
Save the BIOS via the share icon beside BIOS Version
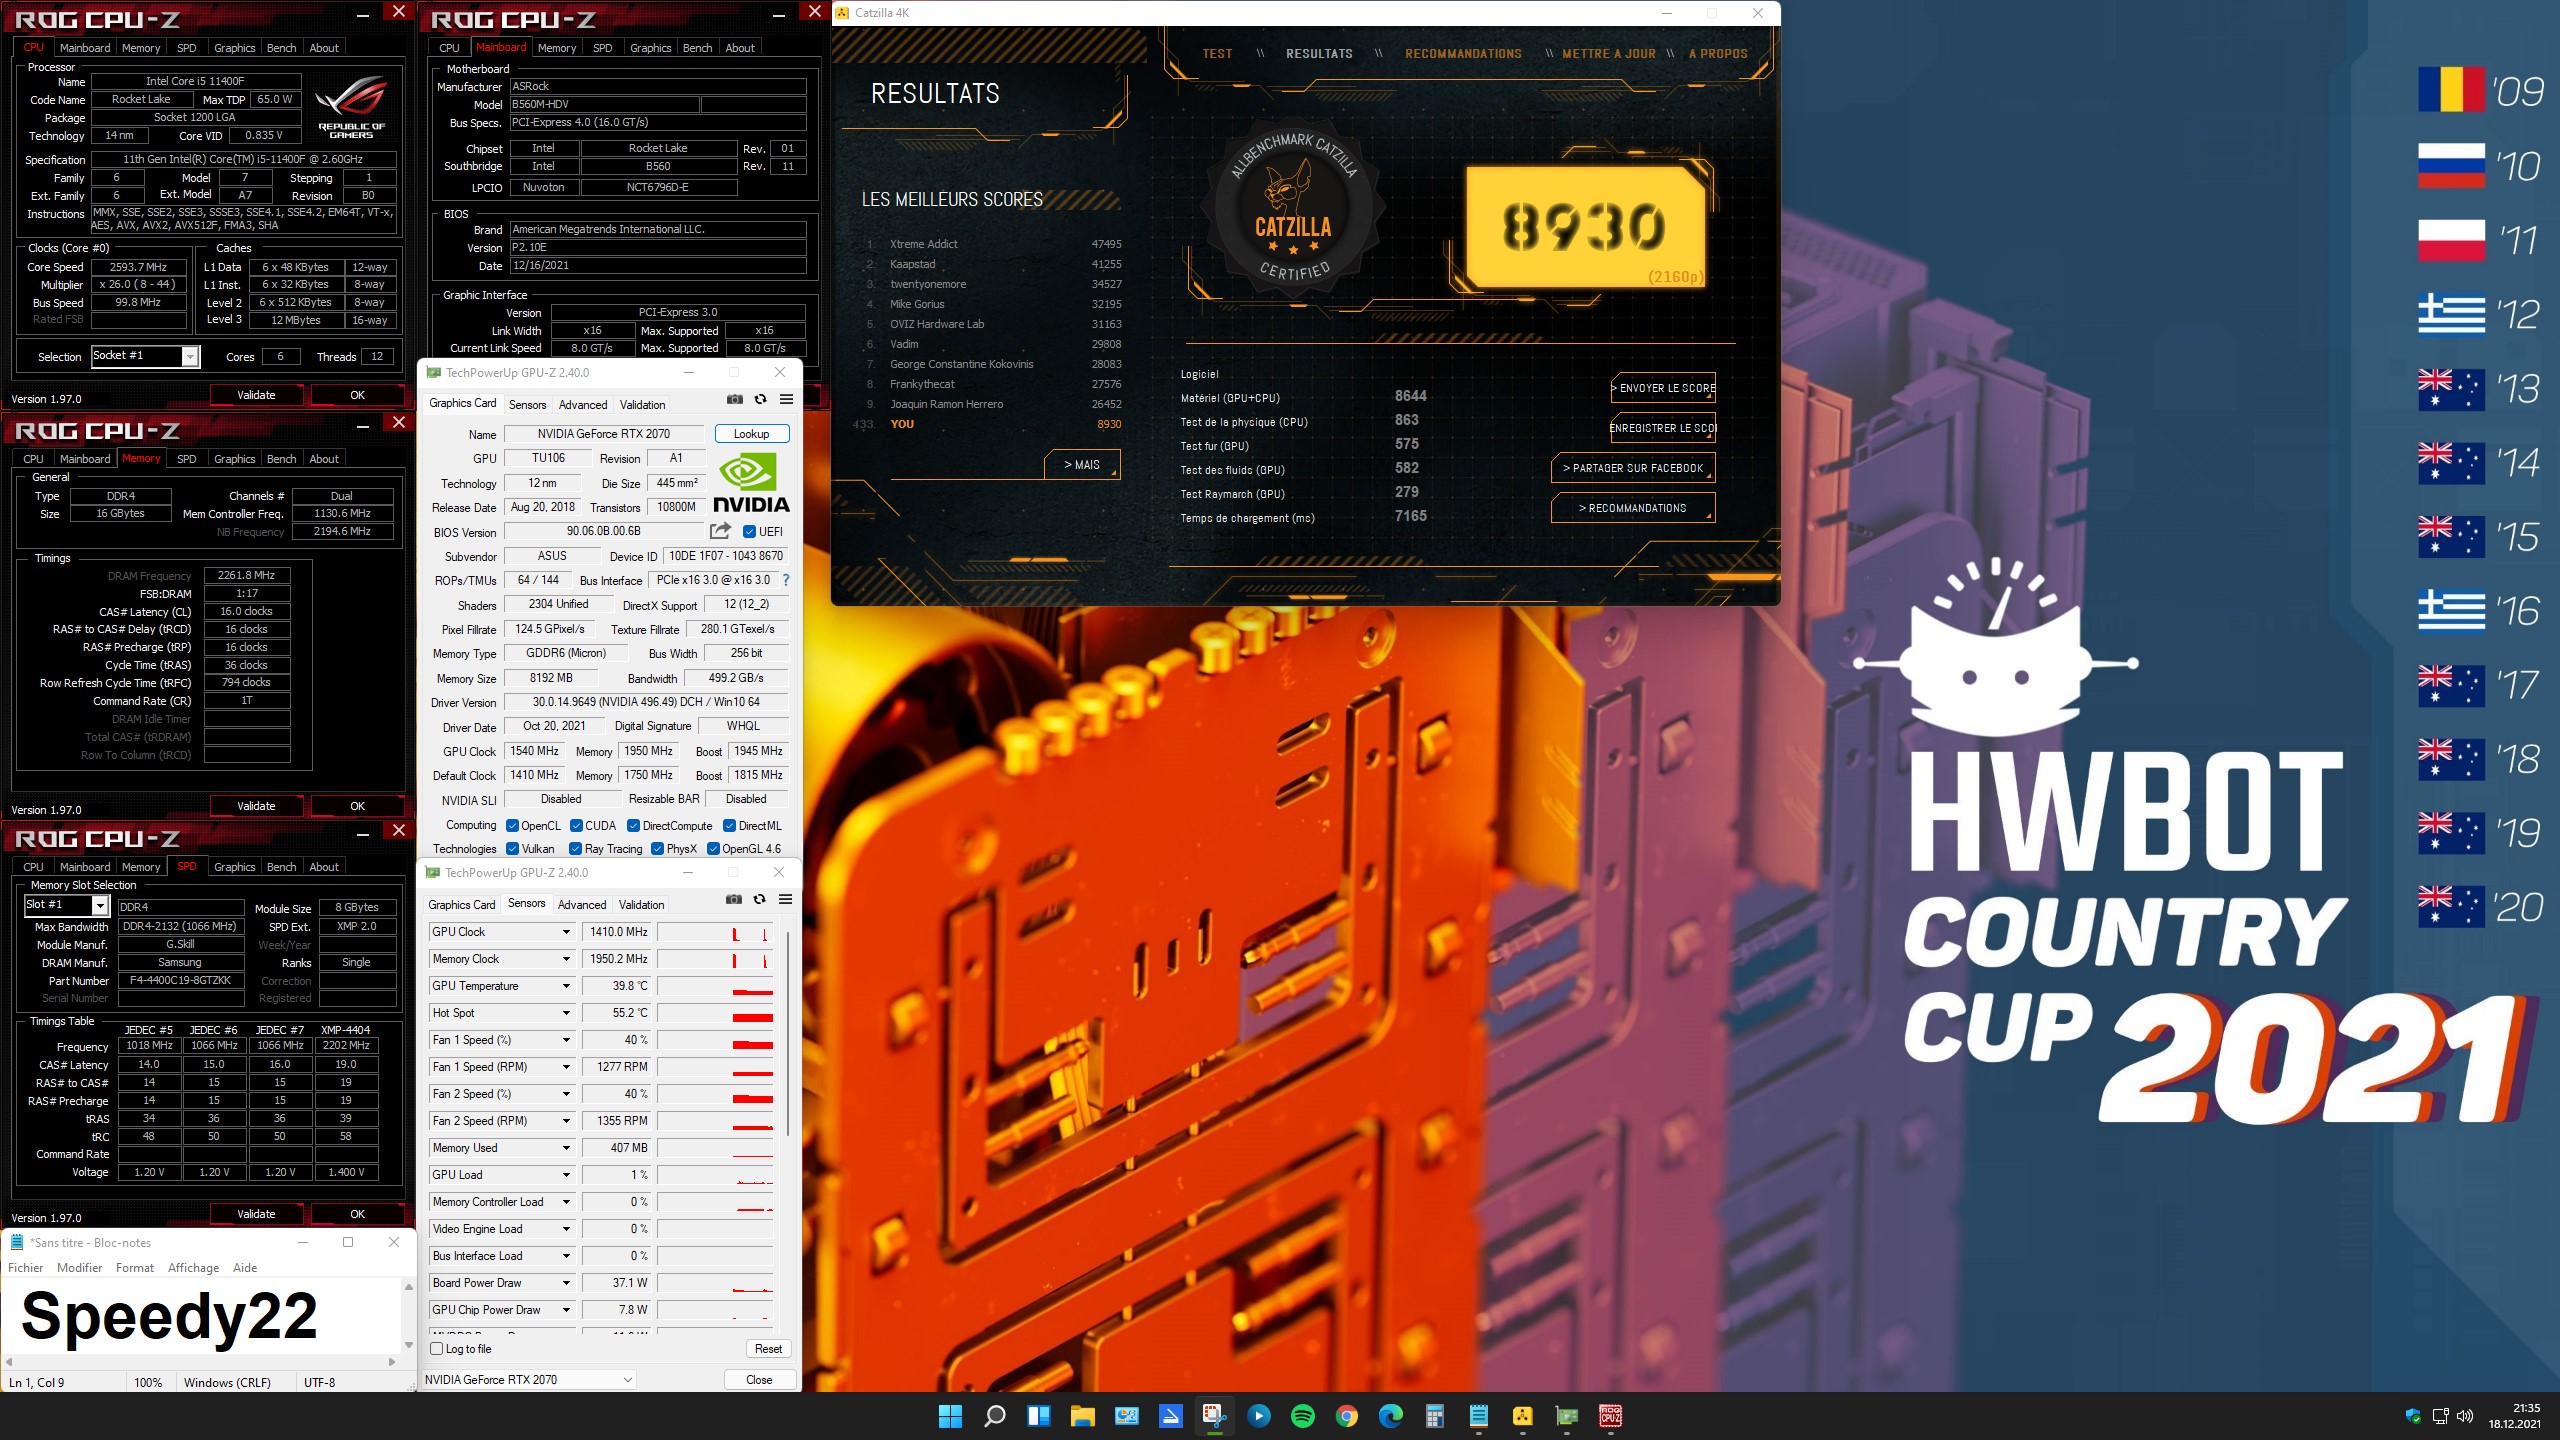[720, 531]
